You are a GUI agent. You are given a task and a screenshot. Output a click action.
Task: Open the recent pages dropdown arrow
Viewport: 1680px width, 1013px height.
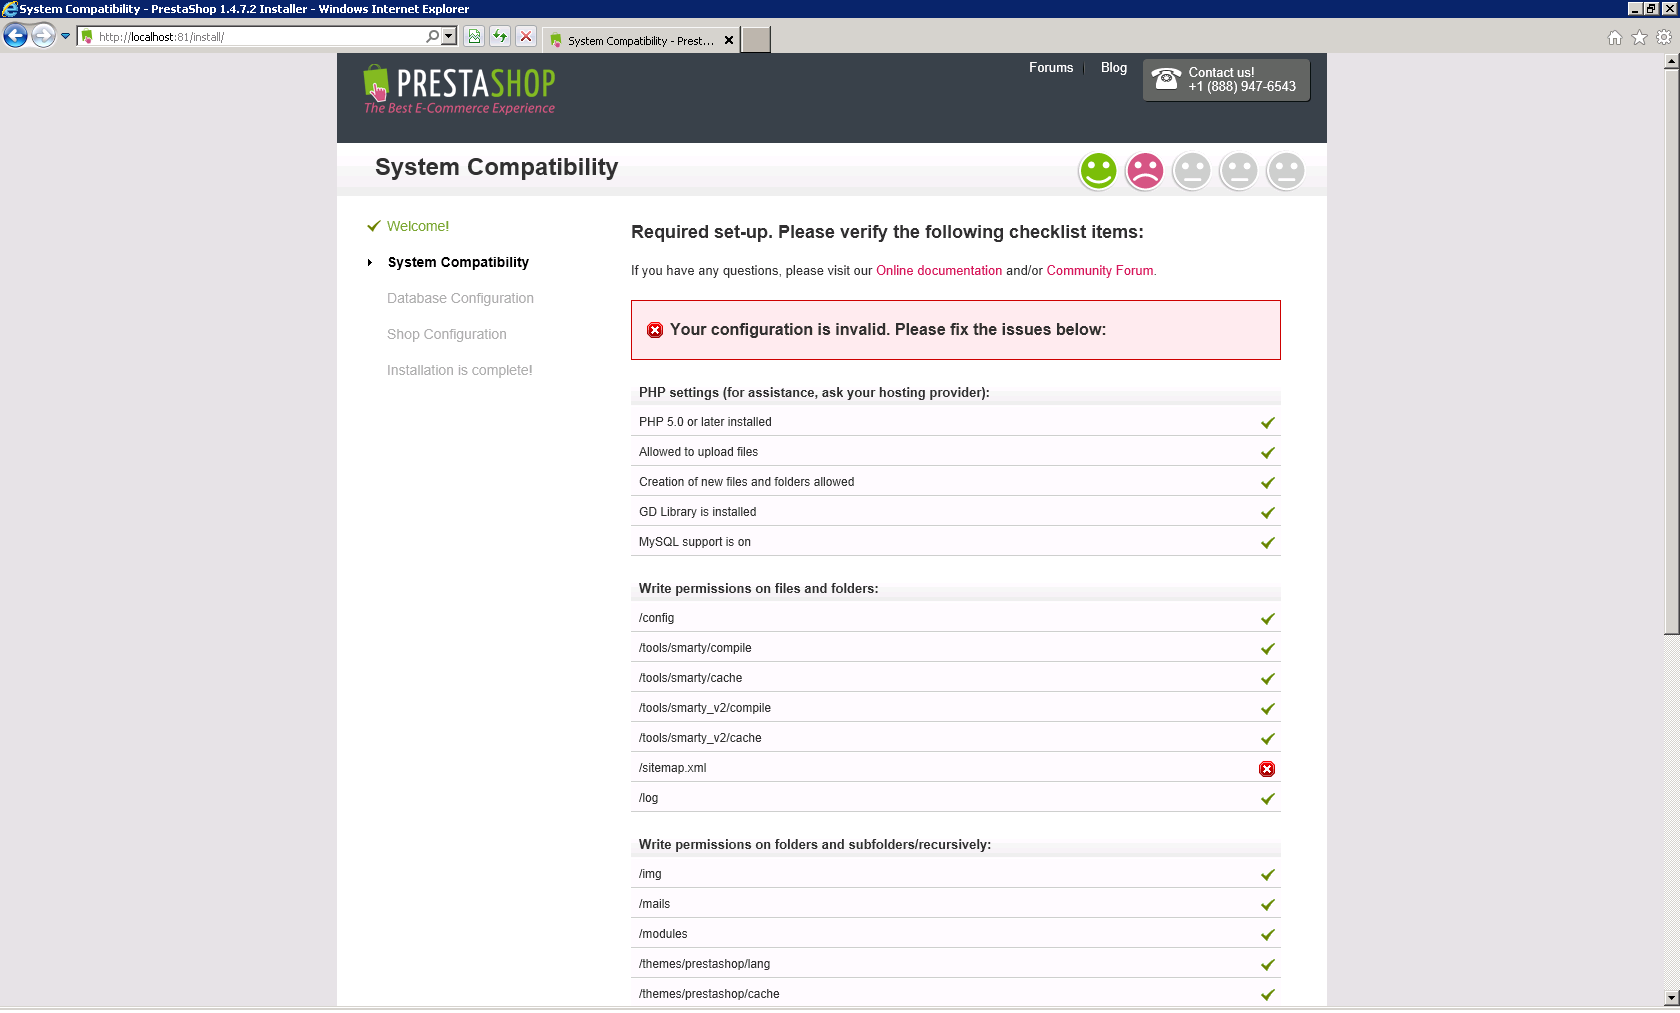[66, 37]
